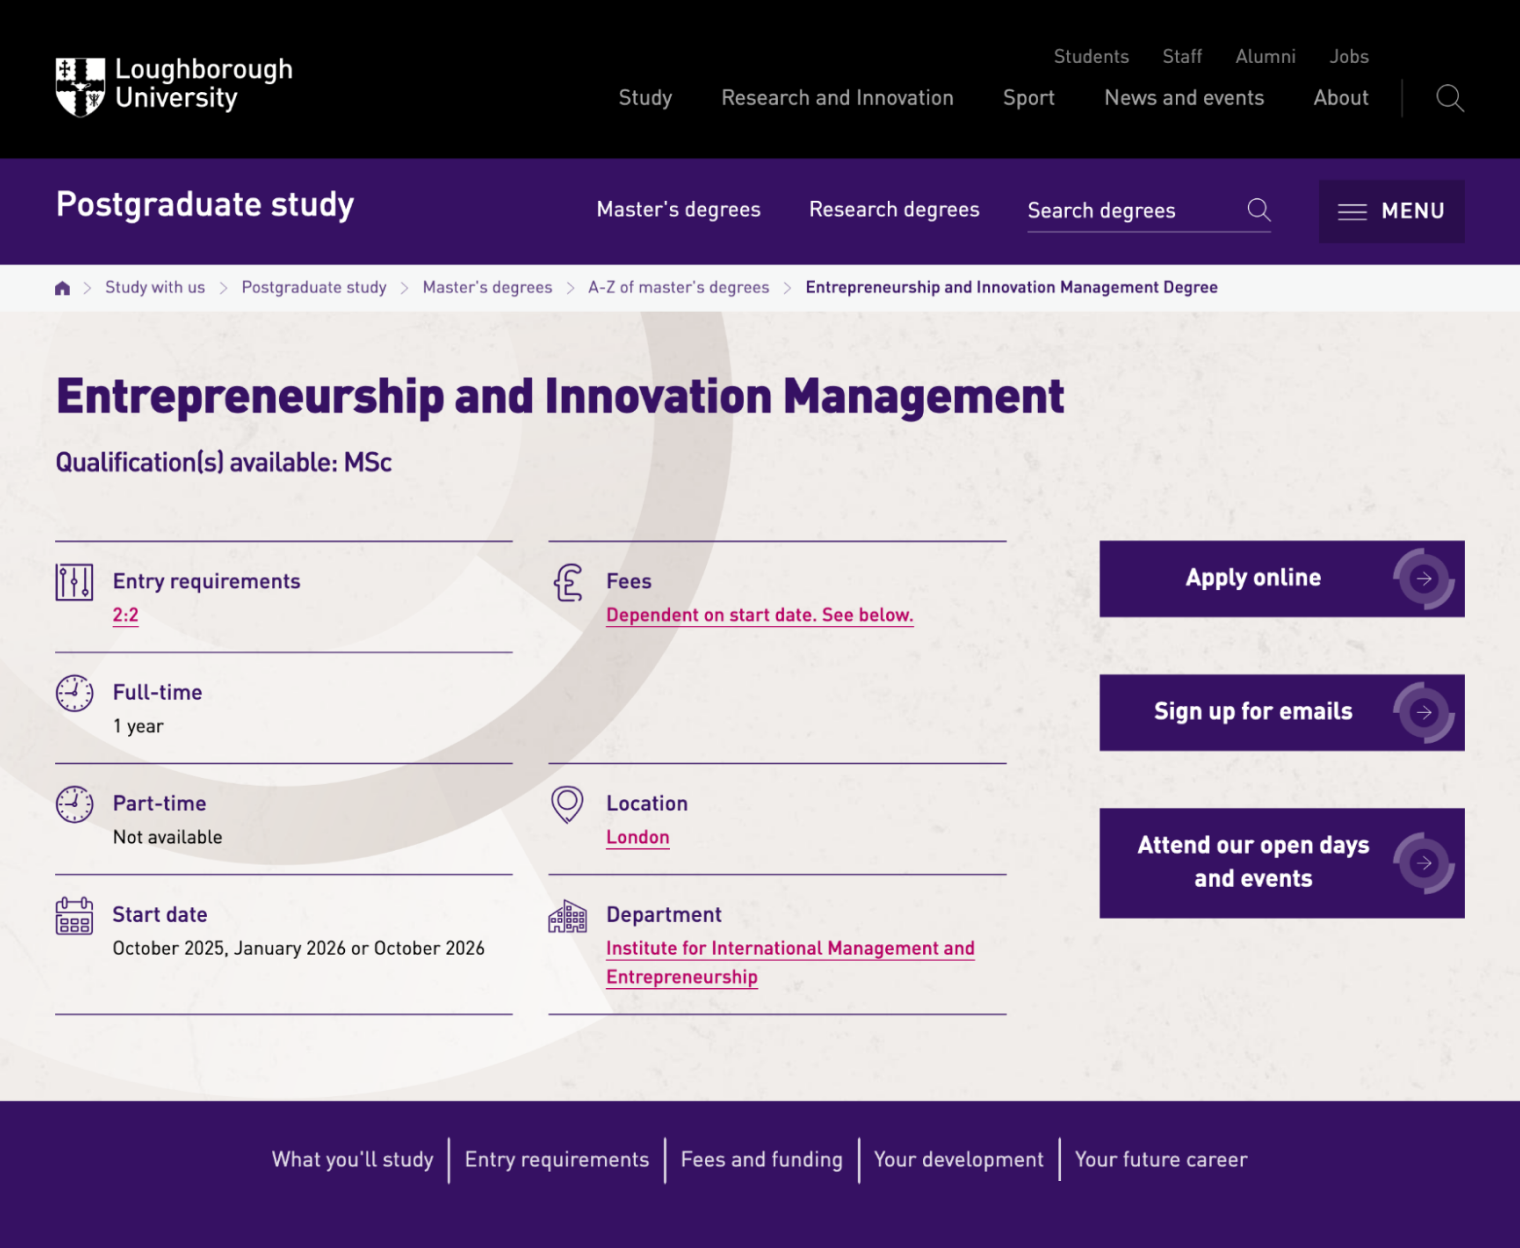Click the Start date calendar icon
This screenshot has width=1520, height=1248.
(74, 915)
